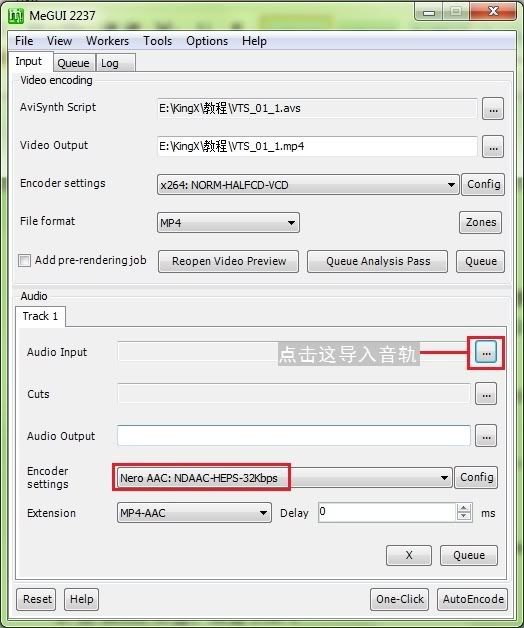Open the Zones button

(x=480, y=222)
